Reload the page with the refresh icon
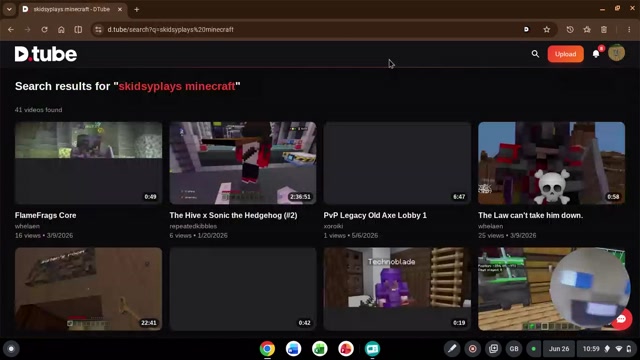Viewport: 640px width, 360px height. 44,29
